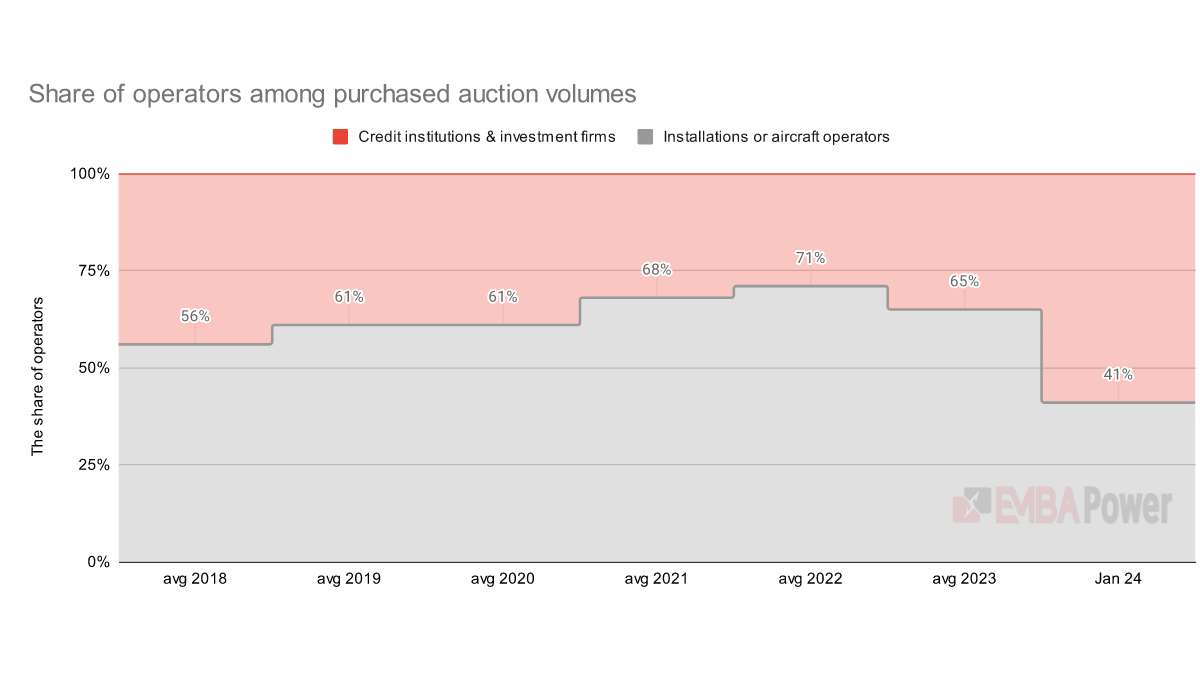Click the 71% data label
This screenshot has width=1200, height=675.
(x=810, y=258)
